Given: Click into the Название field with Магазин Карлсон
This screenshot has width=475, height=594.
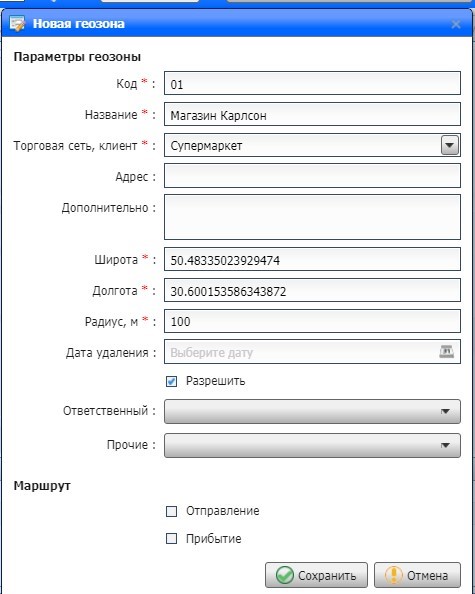Looking at the screenshot, I should pyautogui.click(x=312, y=114).
